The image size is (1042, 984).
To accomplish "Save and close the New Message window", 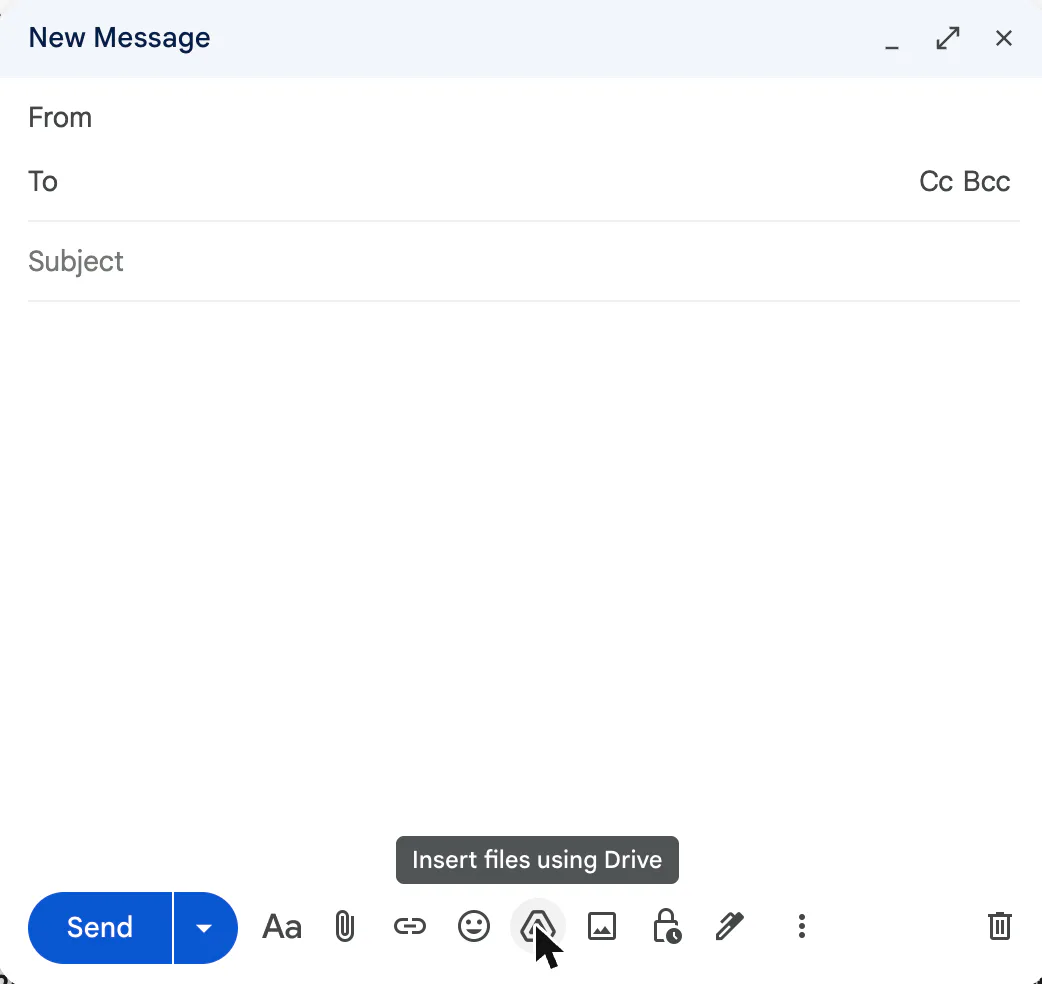I will point(1003,39).
